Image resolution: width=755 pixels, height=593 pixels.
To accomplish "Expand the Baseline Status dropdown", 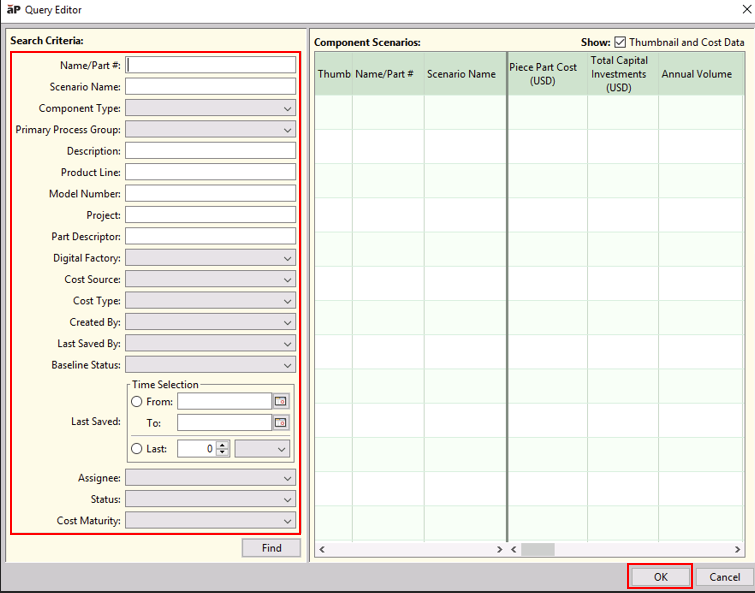I will point(210,365).
